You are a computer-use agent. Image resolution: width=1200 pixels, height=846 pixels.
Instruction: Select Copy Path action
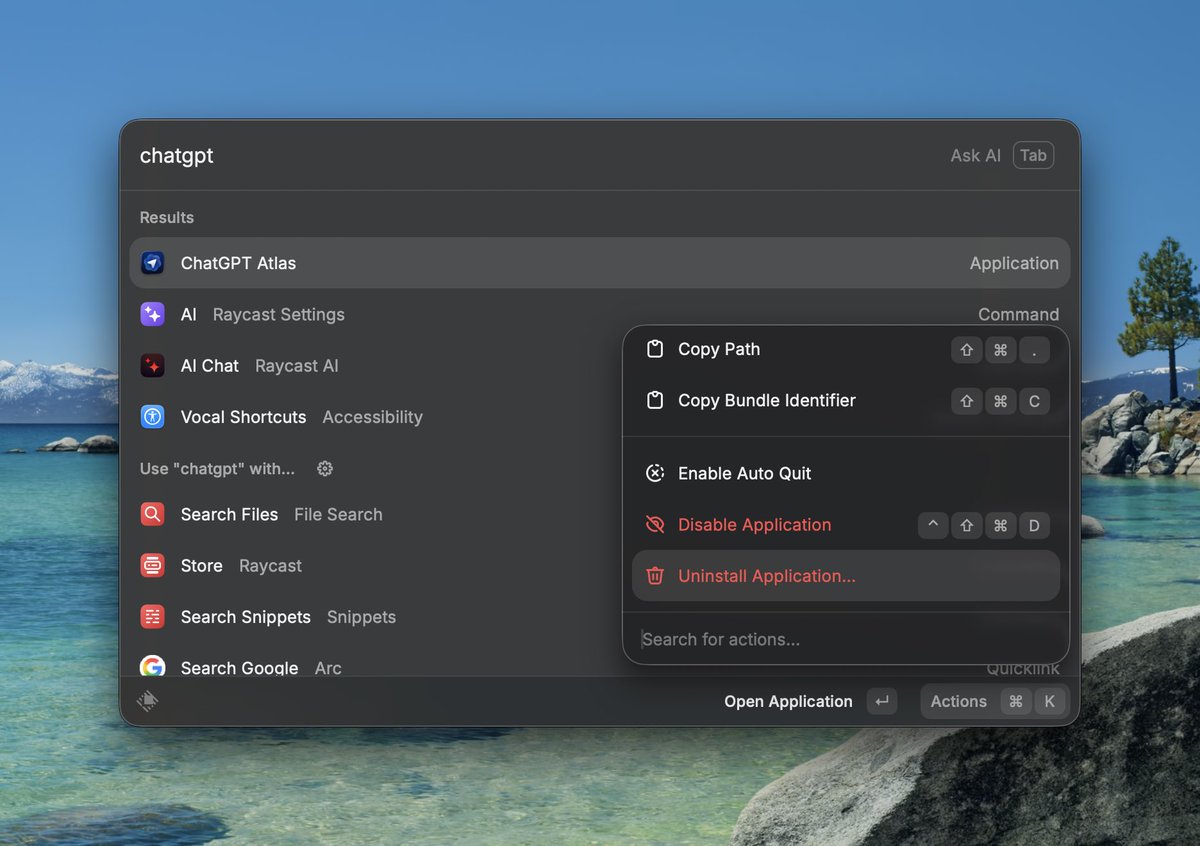tap(846, 349)
